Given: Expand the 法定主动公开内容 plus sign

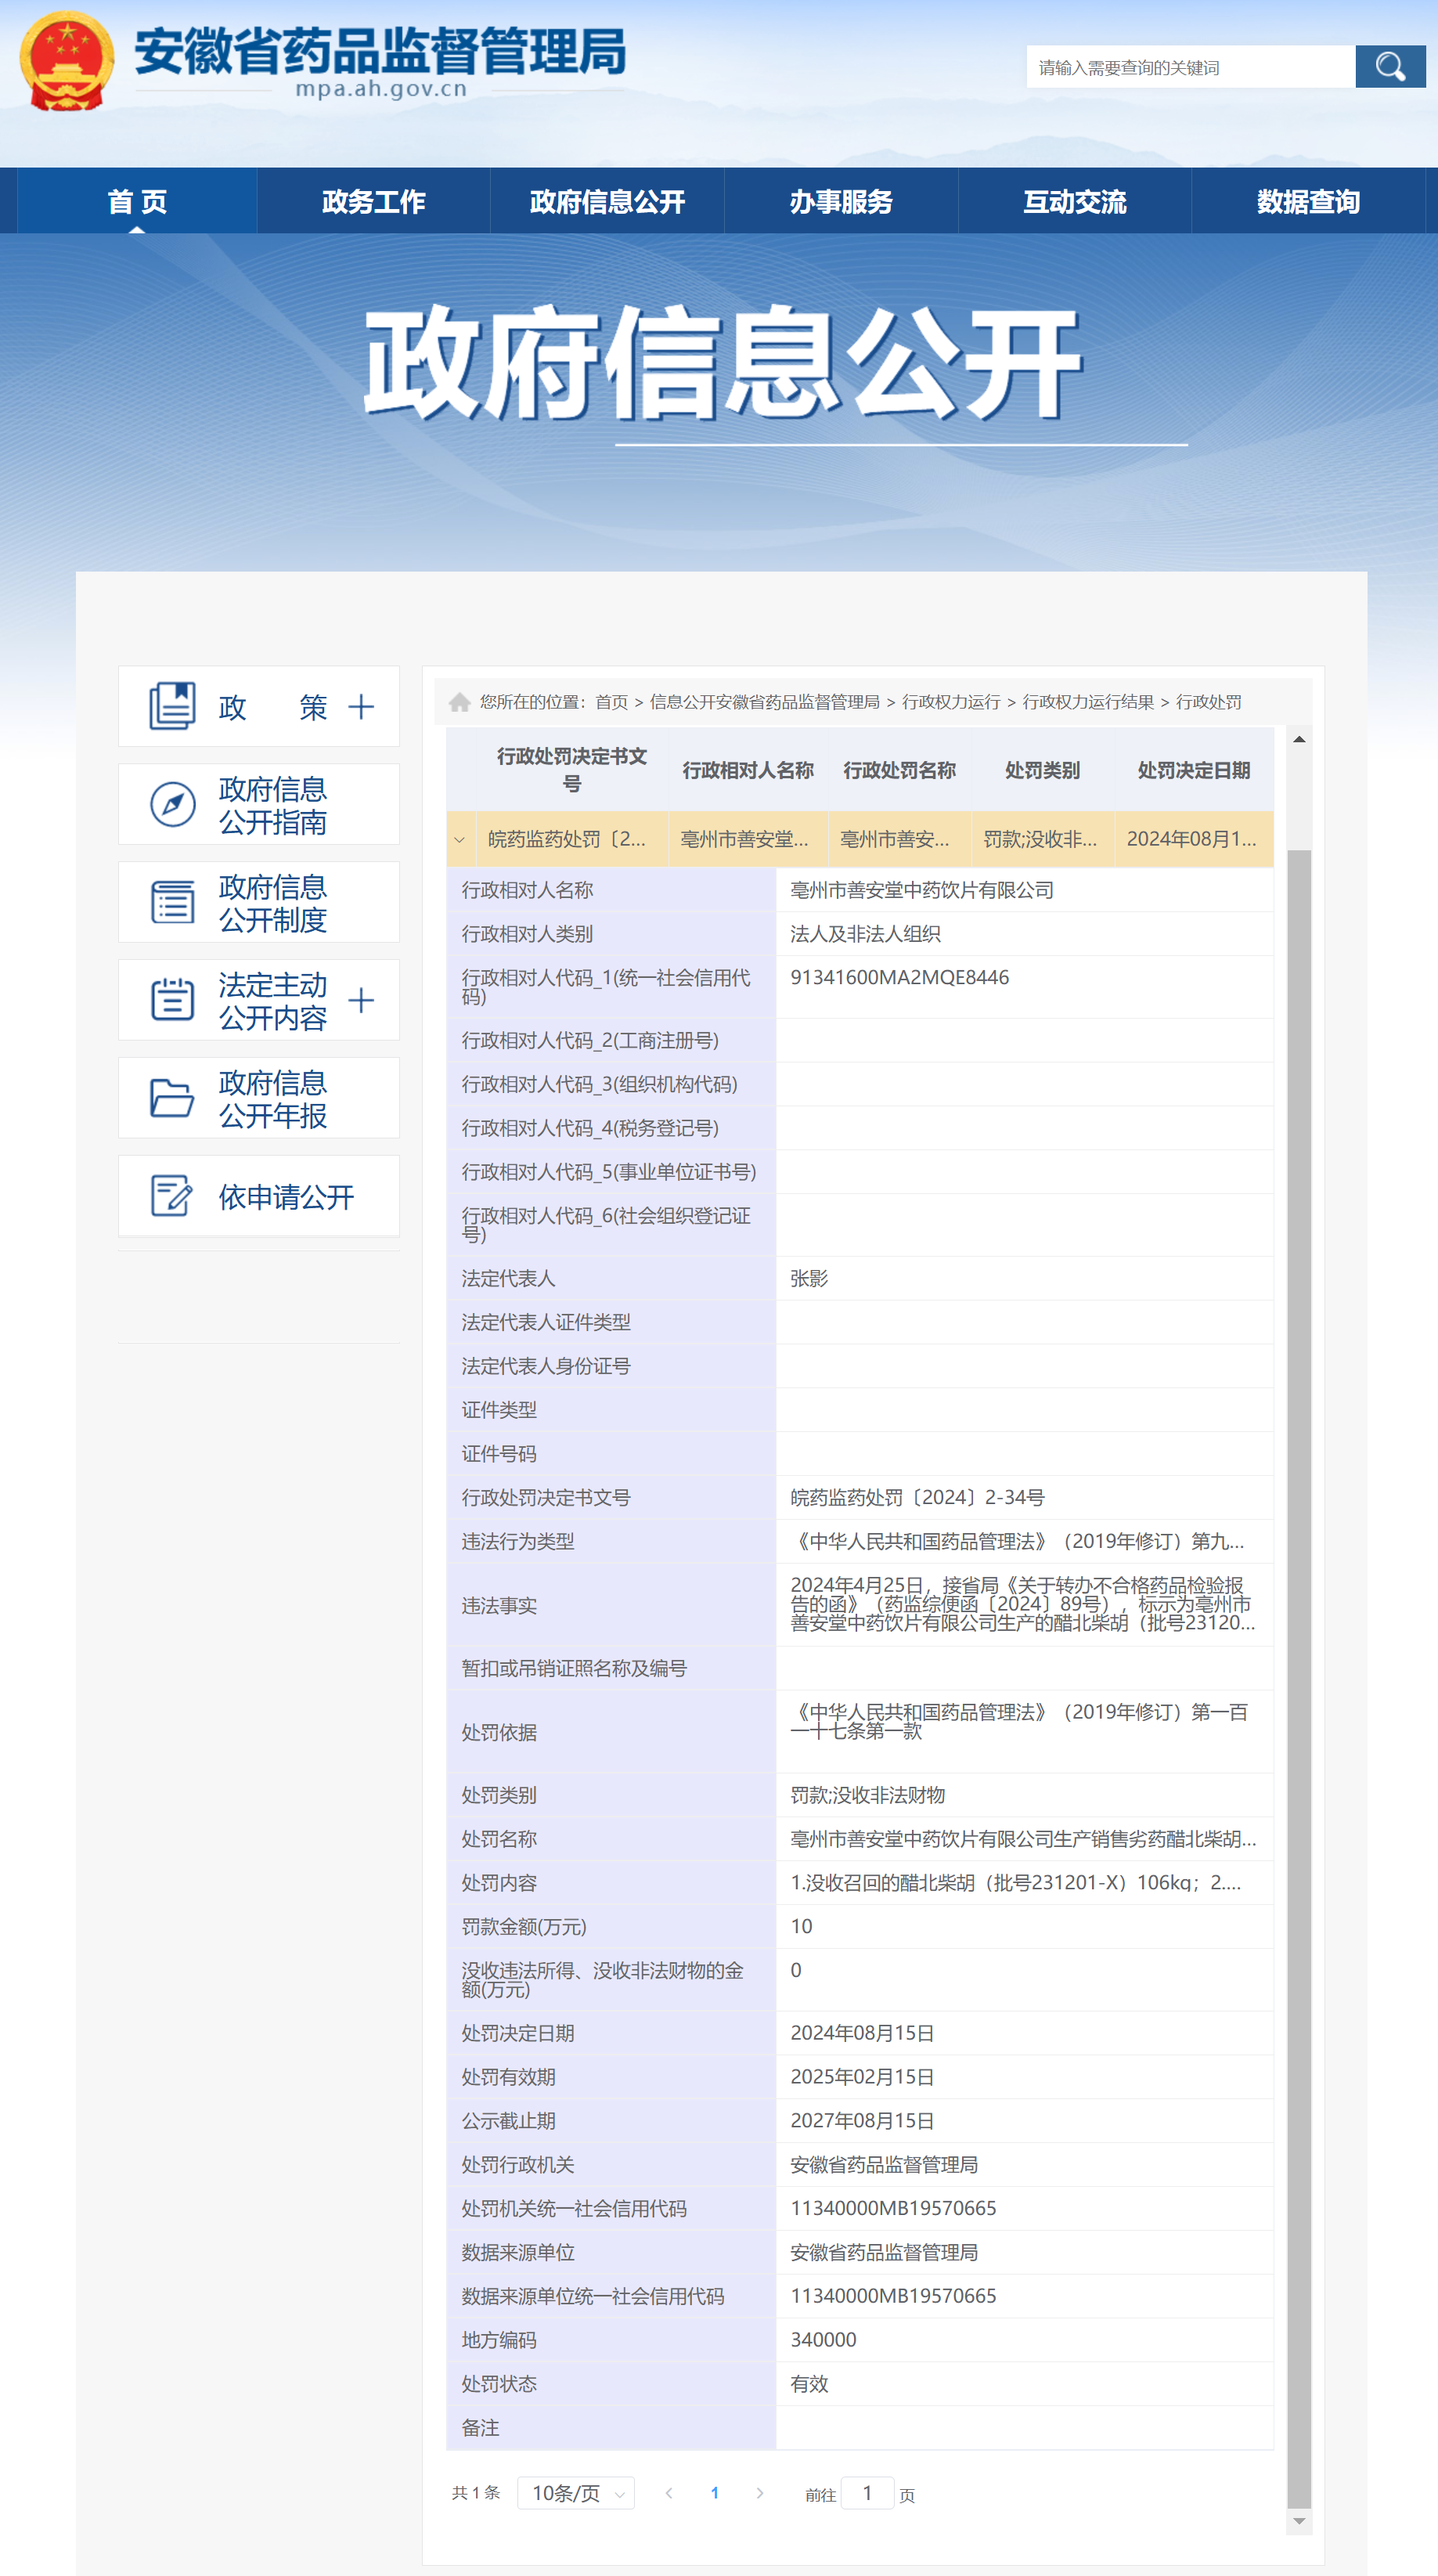Looking at the screenshot, I should pyautogui.click(x=361, y=1000).
